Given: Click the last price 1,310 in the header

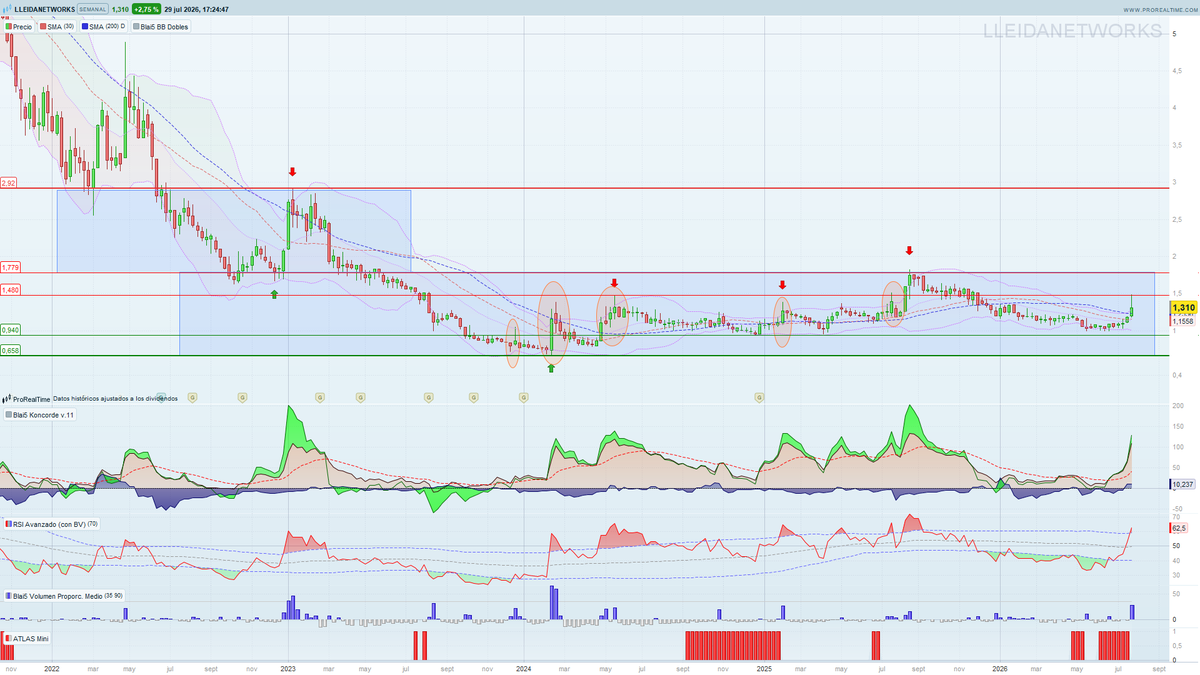Looking at the screenshot, I should tap(119, 9).
